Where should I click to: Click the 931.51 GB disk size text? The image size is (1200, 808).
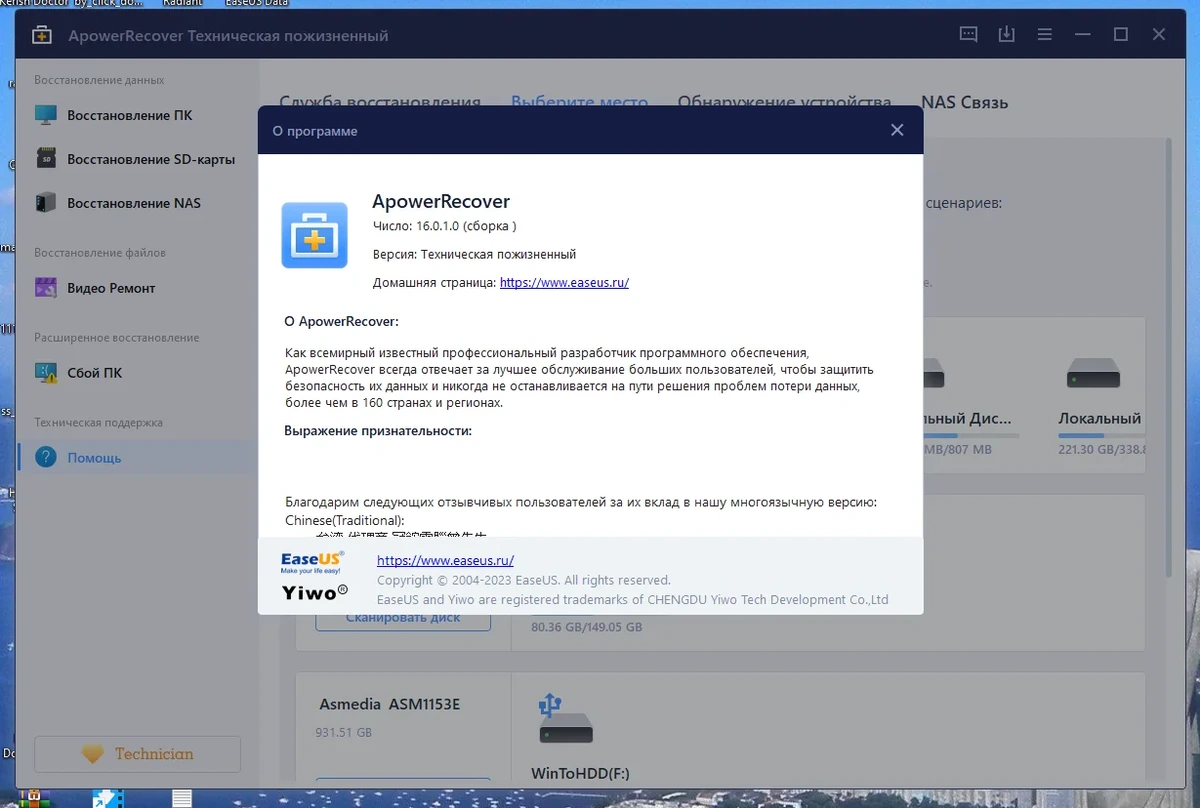(343, 732)
